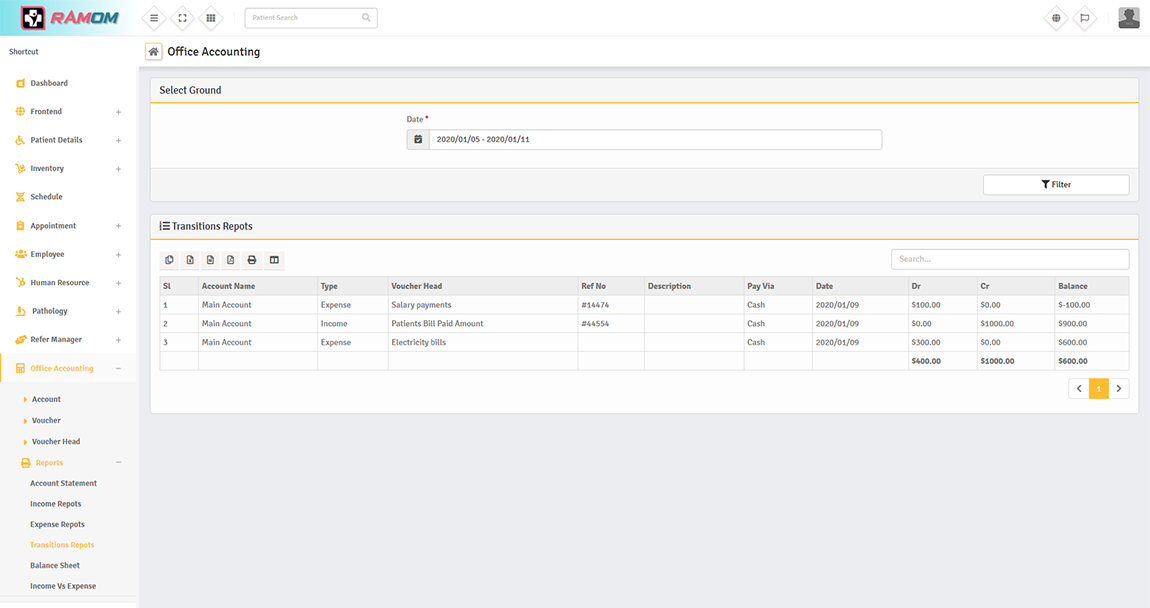1150x608 pixels.
Task: Toggle fullscreen mode icon in header
Action: pyautogui.click(x=182, y=18)
